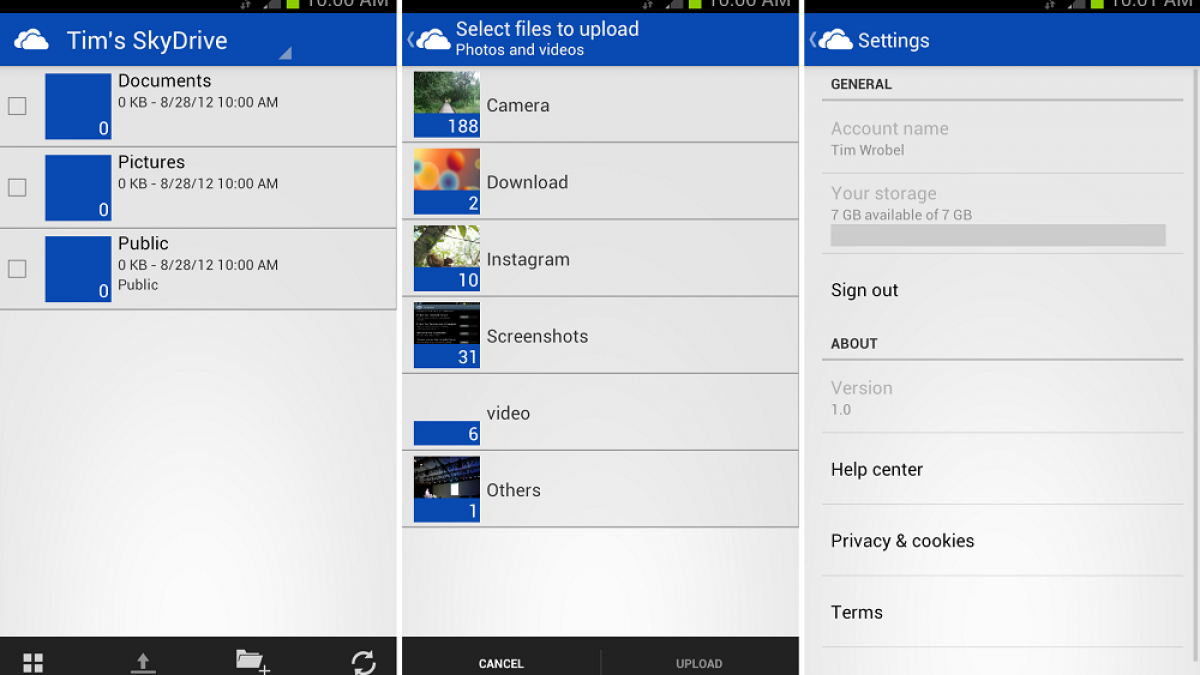
Task: Go back via cloud icon beside Settings
Action: coord(831,40)
